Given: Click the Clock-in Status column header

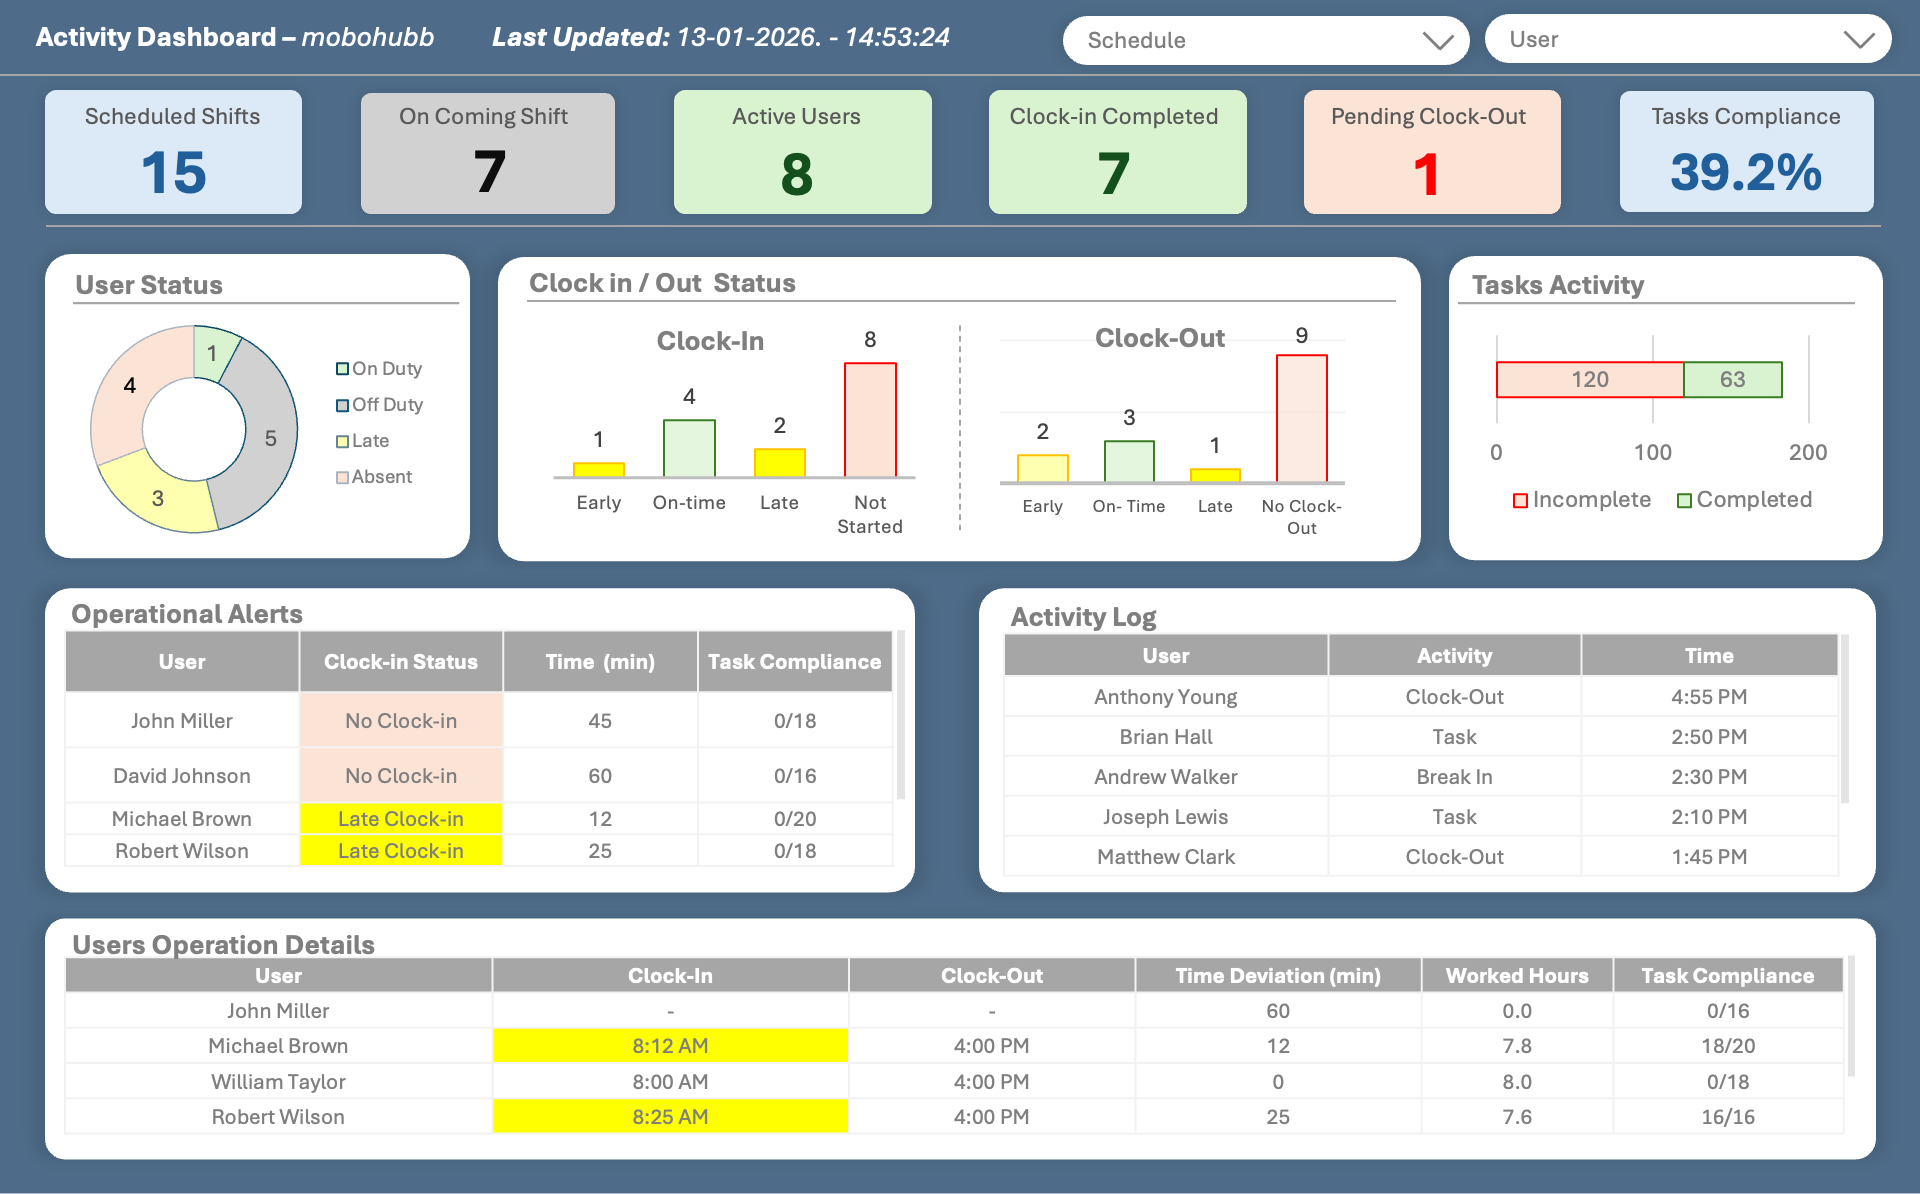Looking at the screenshot, I should click(x=400, y=662).
